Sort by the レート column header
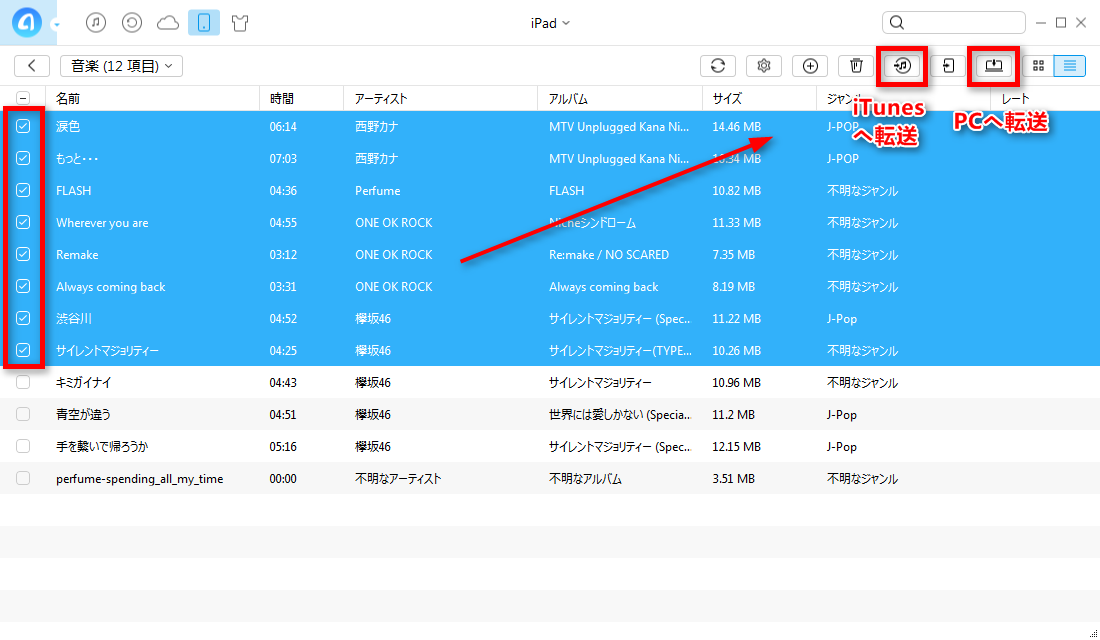 [x=1045, y=98]
